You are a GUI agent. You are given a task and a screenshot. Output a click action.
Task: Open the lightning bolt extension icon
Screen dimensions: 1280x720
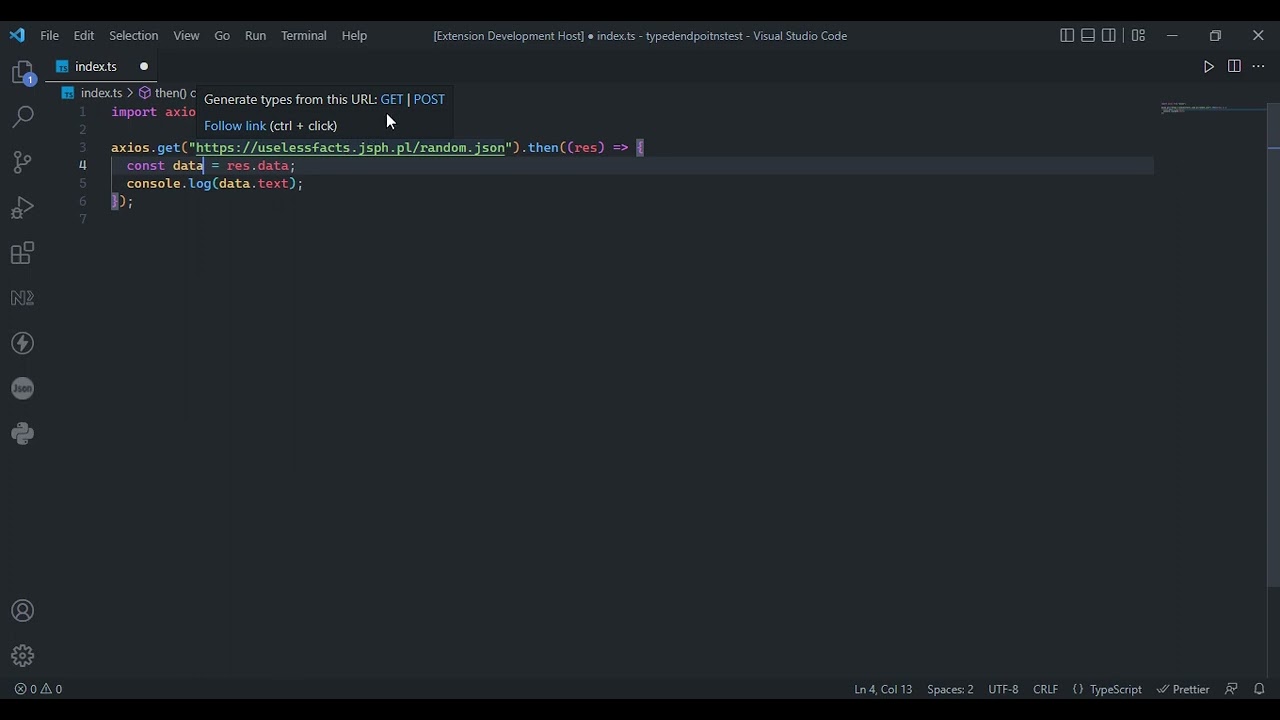[22, 343]
